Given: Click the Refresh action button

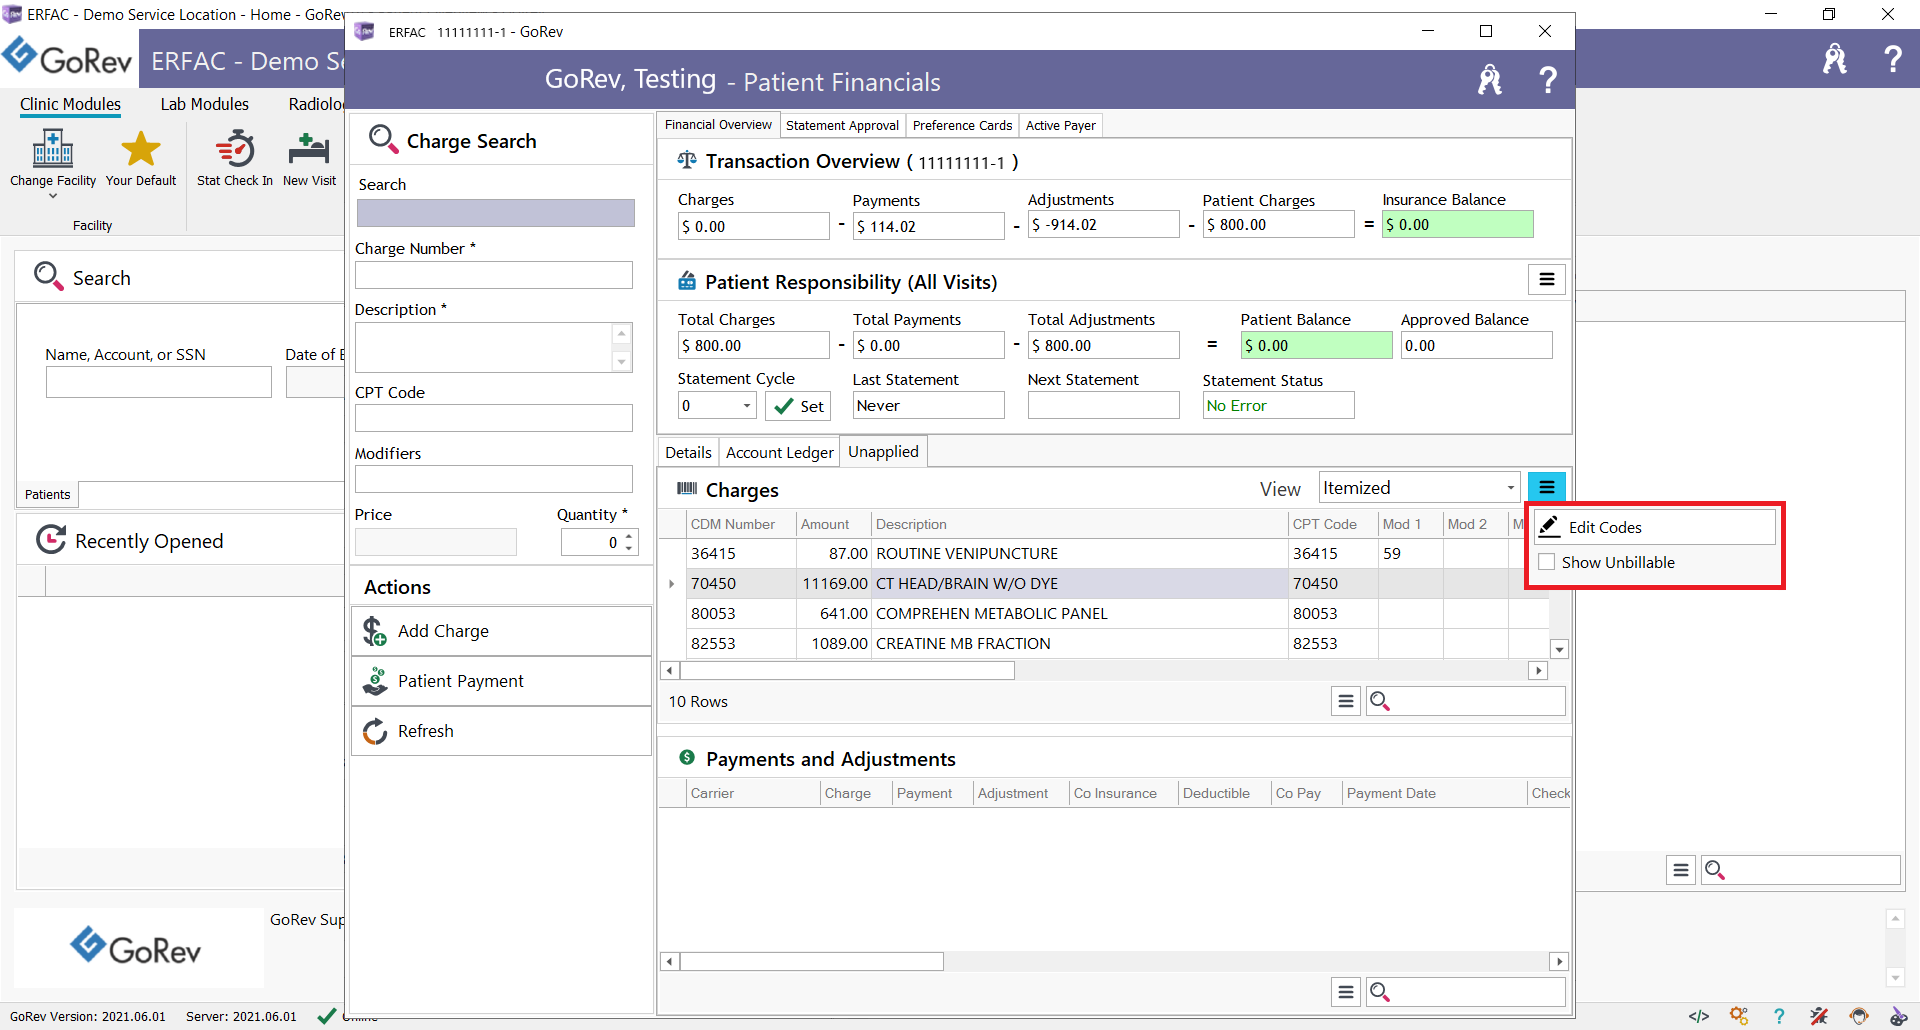Looking at the screenshot, I should (x=501, y=731).
